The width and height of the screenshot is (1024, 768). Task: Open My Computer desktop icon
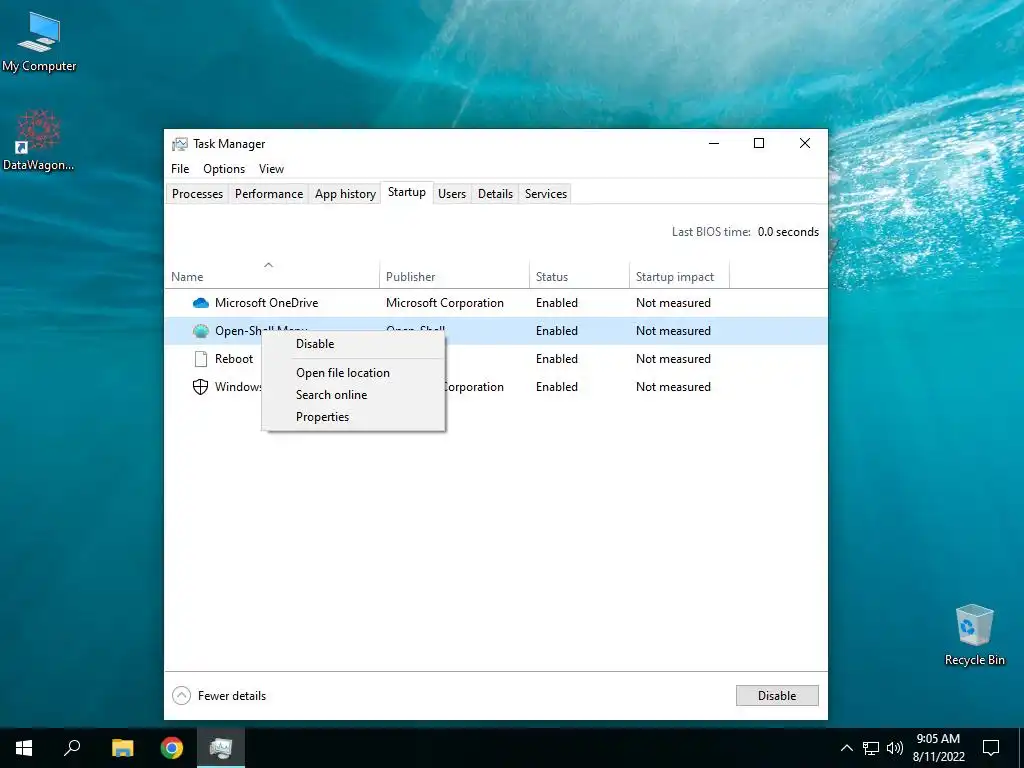pos(39,42)
